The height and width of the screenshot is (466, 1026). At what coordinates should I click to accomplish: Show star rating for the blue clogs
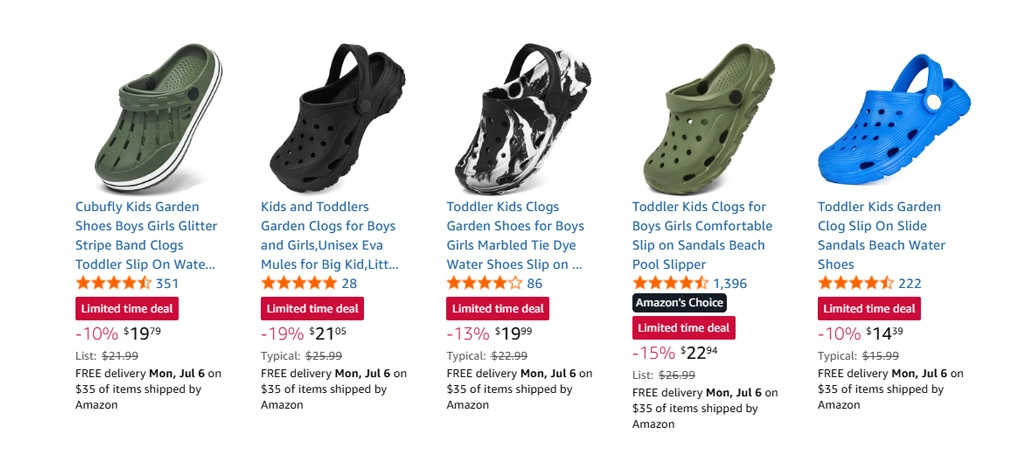click(856, 283)
